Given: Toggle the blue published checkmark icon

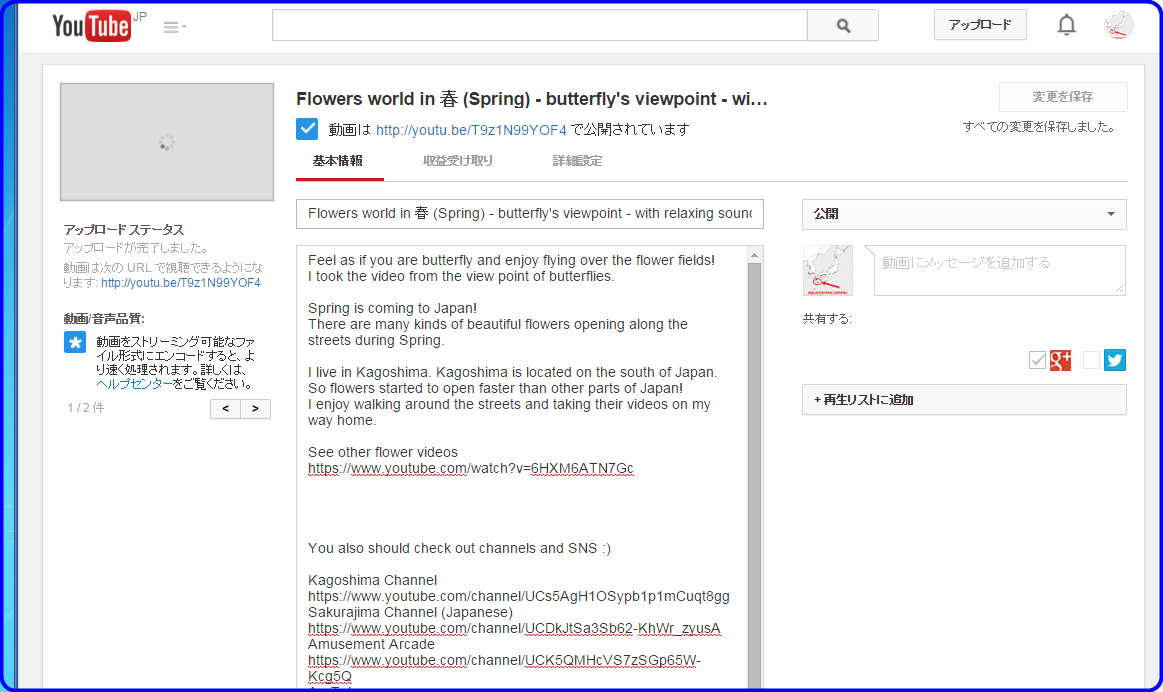Looking at the screenshot, I should [307, 129].
